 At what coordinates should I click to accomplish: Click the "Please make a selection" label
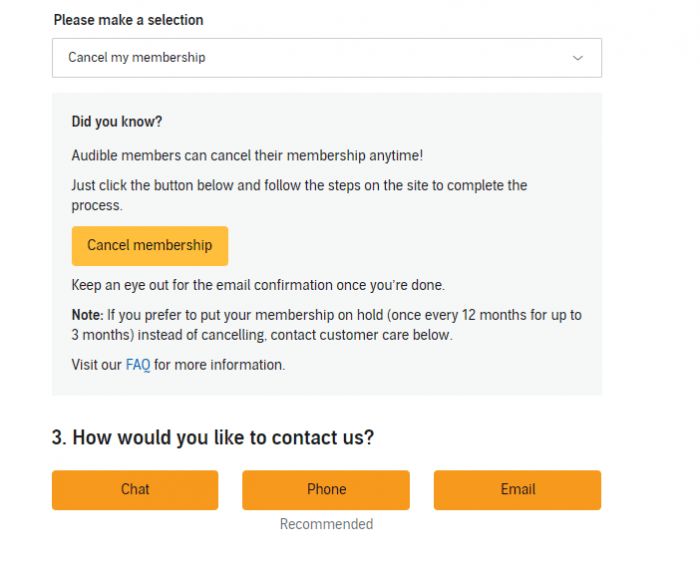point(128,20)
